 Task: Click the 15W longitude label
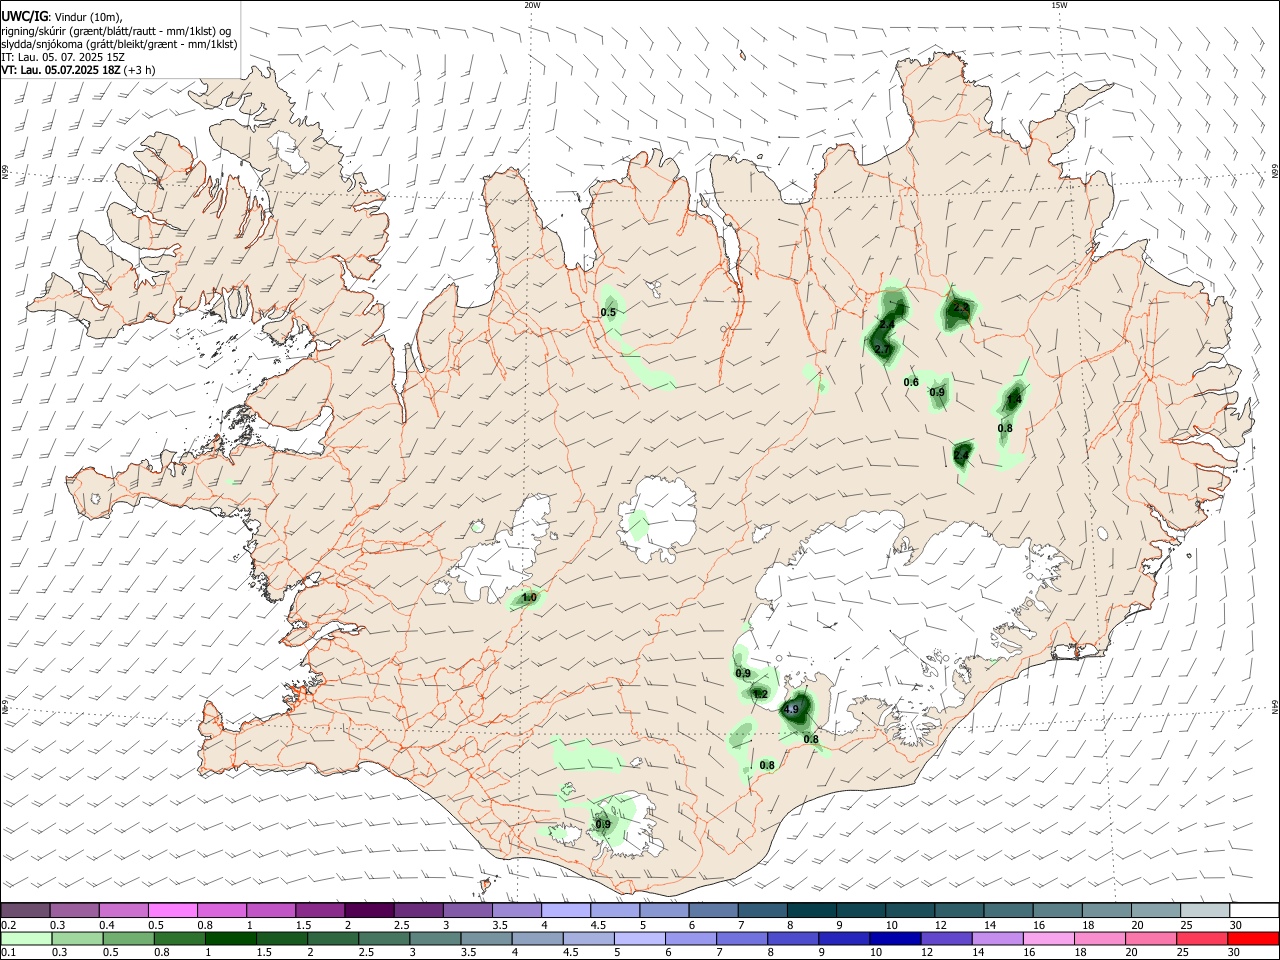point(1059,5)
